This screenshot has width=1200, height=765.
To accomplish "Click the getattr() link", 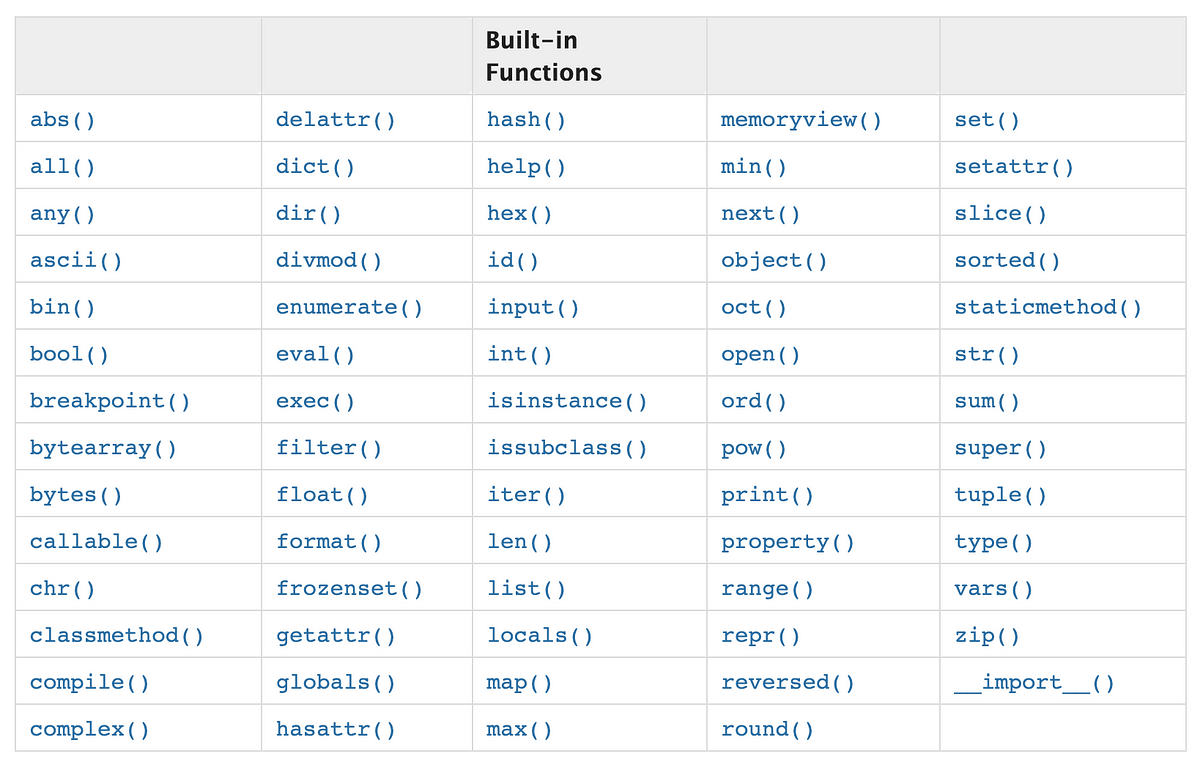I will (x=336, y=636).
